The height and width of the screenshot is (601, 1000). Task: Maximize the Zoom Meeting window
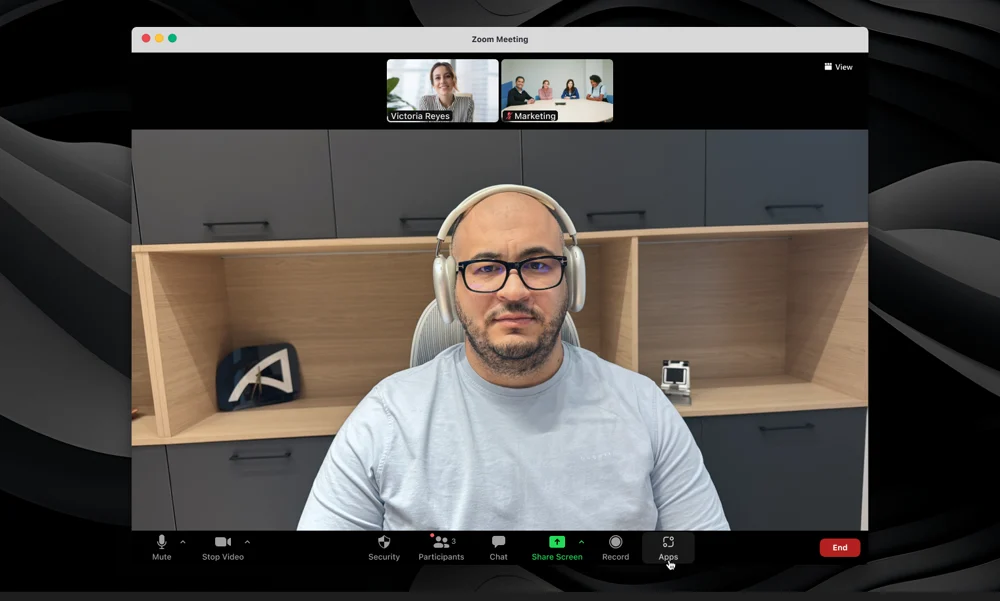pyautogui.click(x=172, y=38)
